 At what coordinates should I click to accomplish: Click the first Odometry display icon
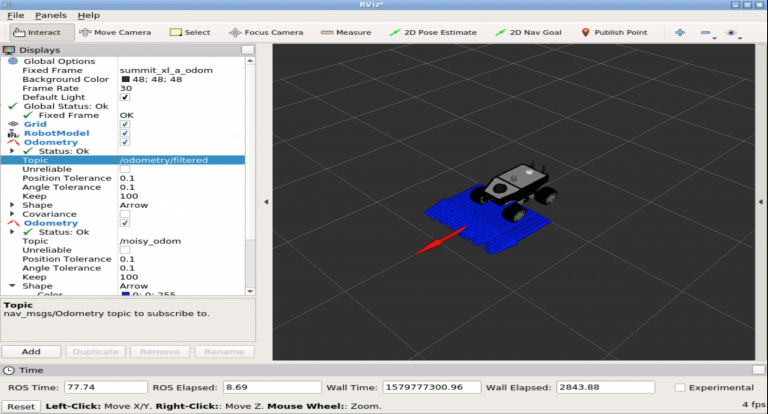[x=13, y=142]
